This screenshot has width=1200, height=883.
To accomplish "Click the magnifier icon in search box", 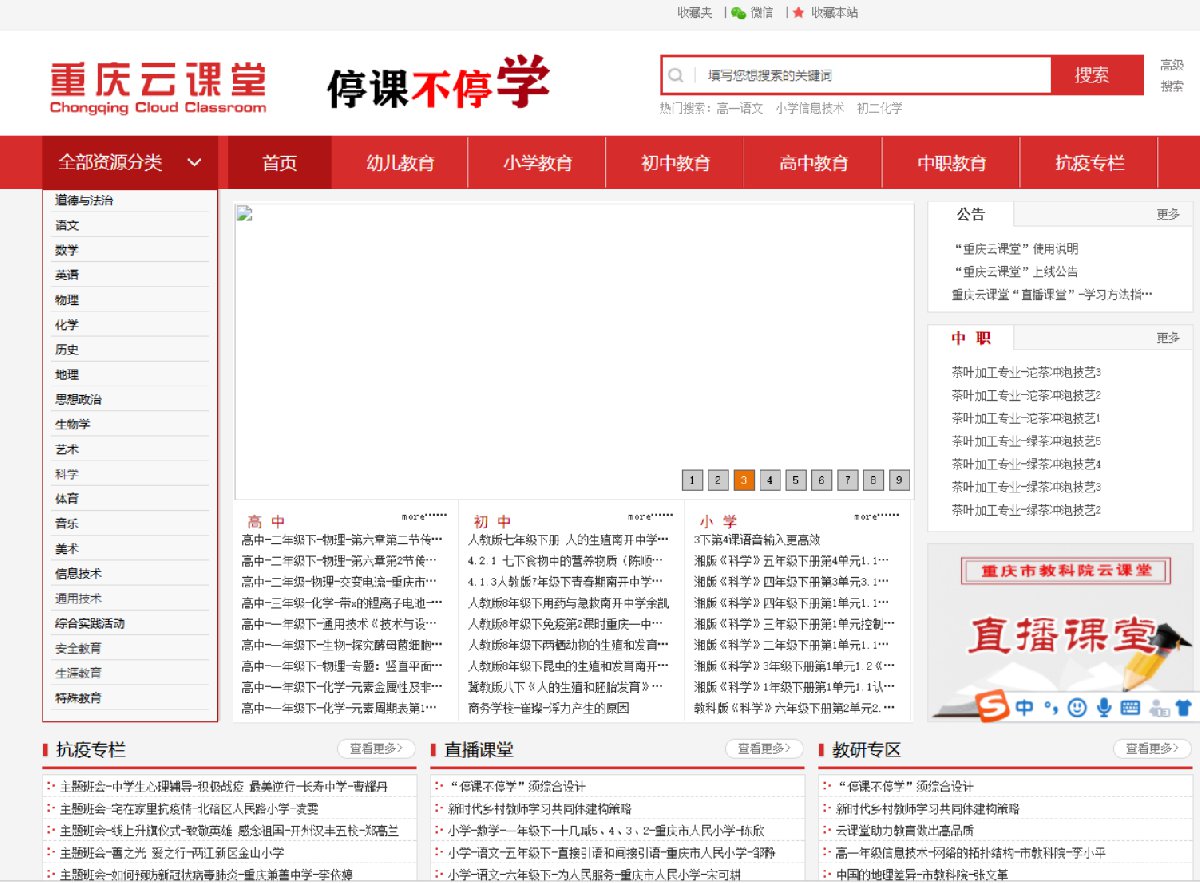I will click(677, 75).
